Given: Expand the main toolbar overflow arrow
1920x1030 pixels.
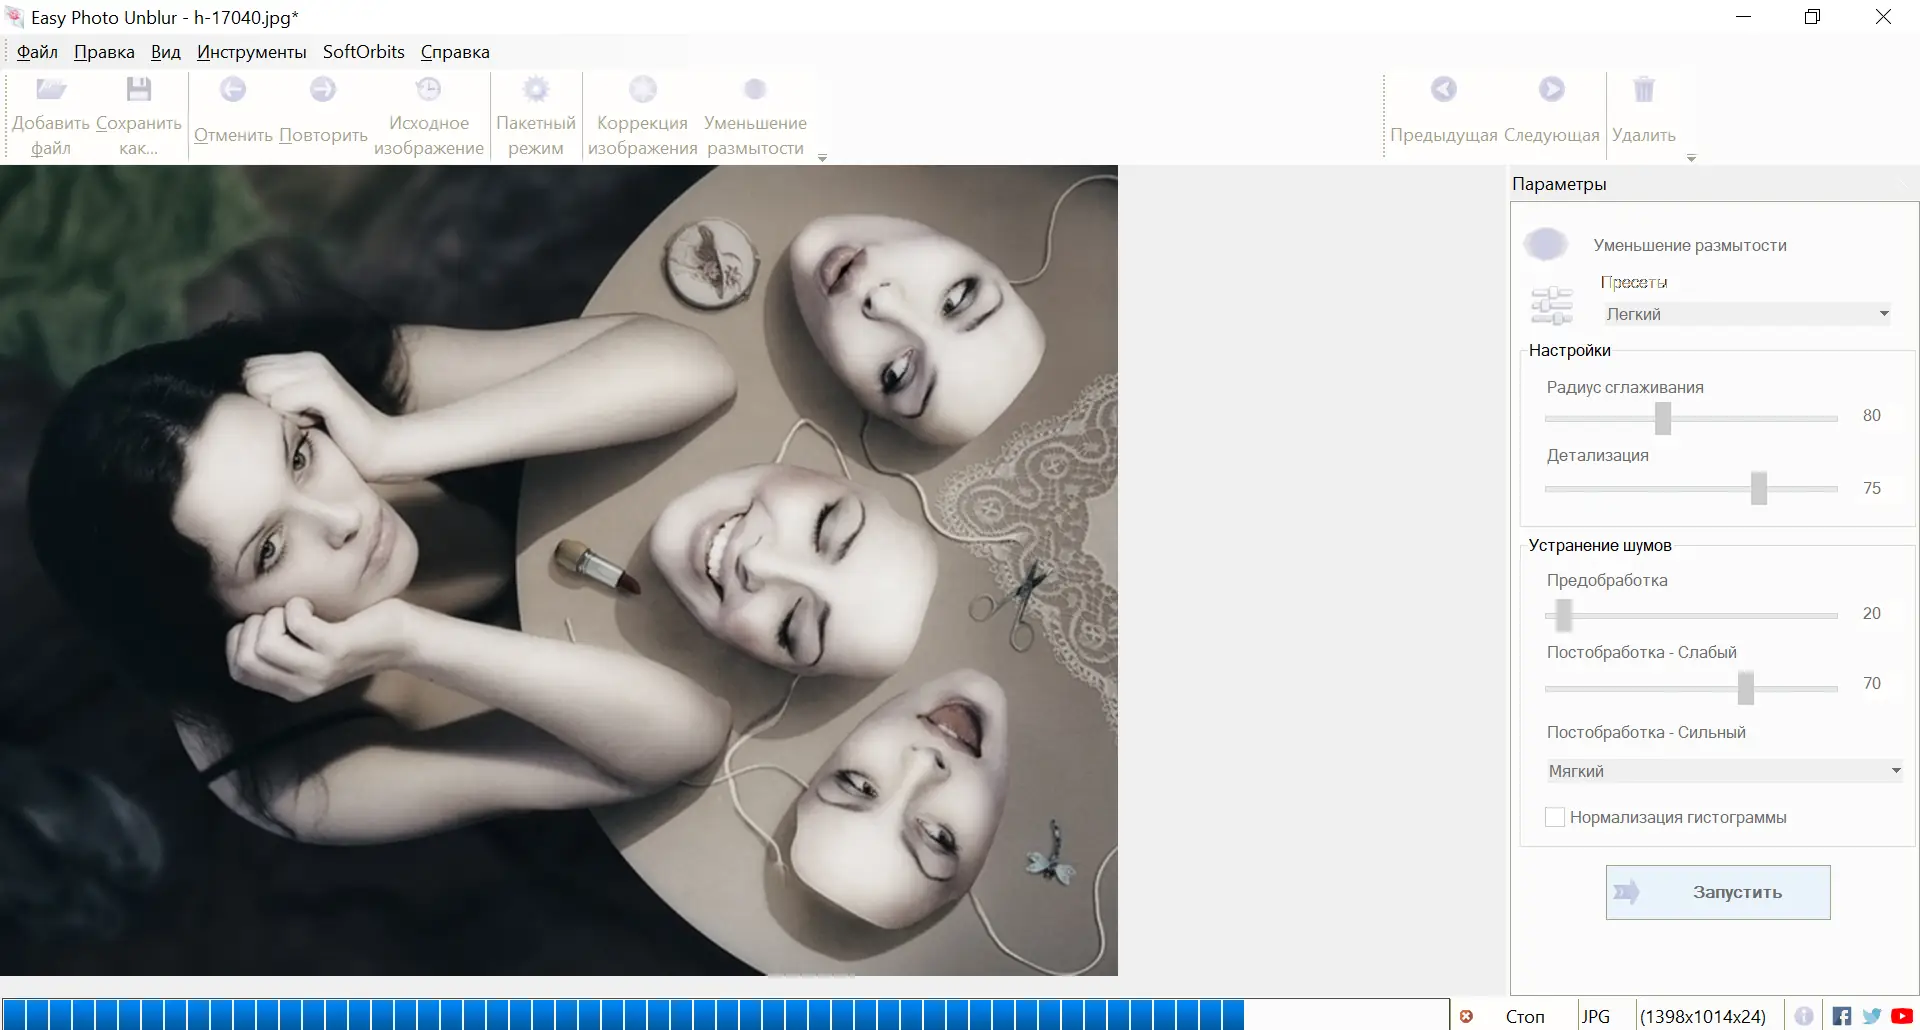Looking at the screenshot, I should click(822, 158).
